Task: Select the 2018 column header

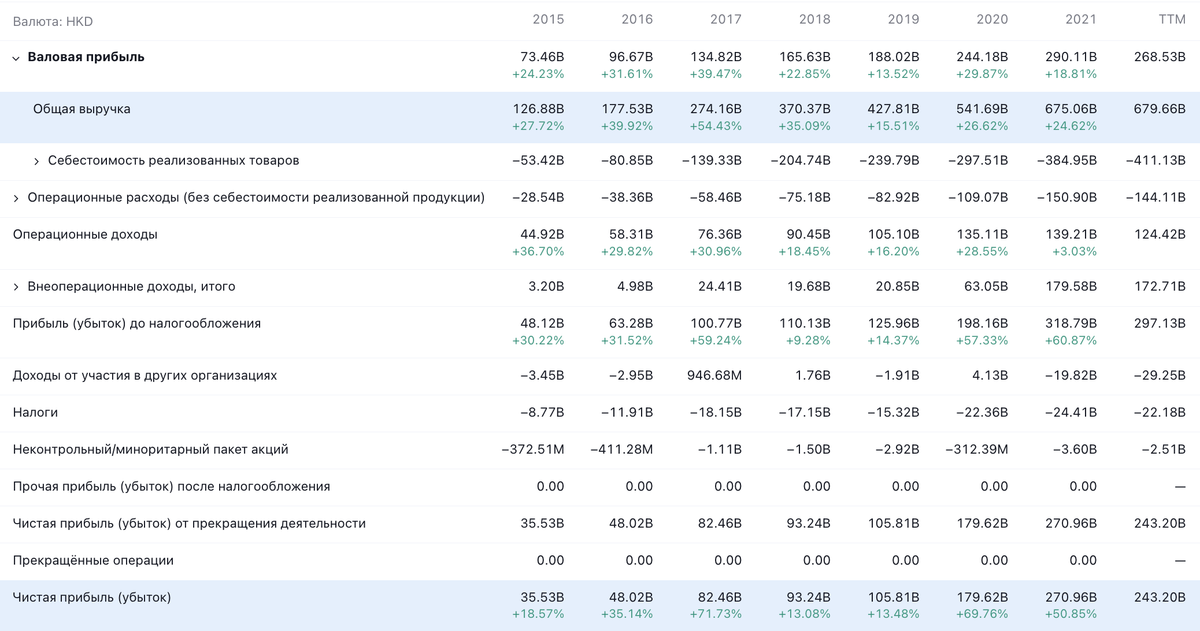Action: pos(815,19)
